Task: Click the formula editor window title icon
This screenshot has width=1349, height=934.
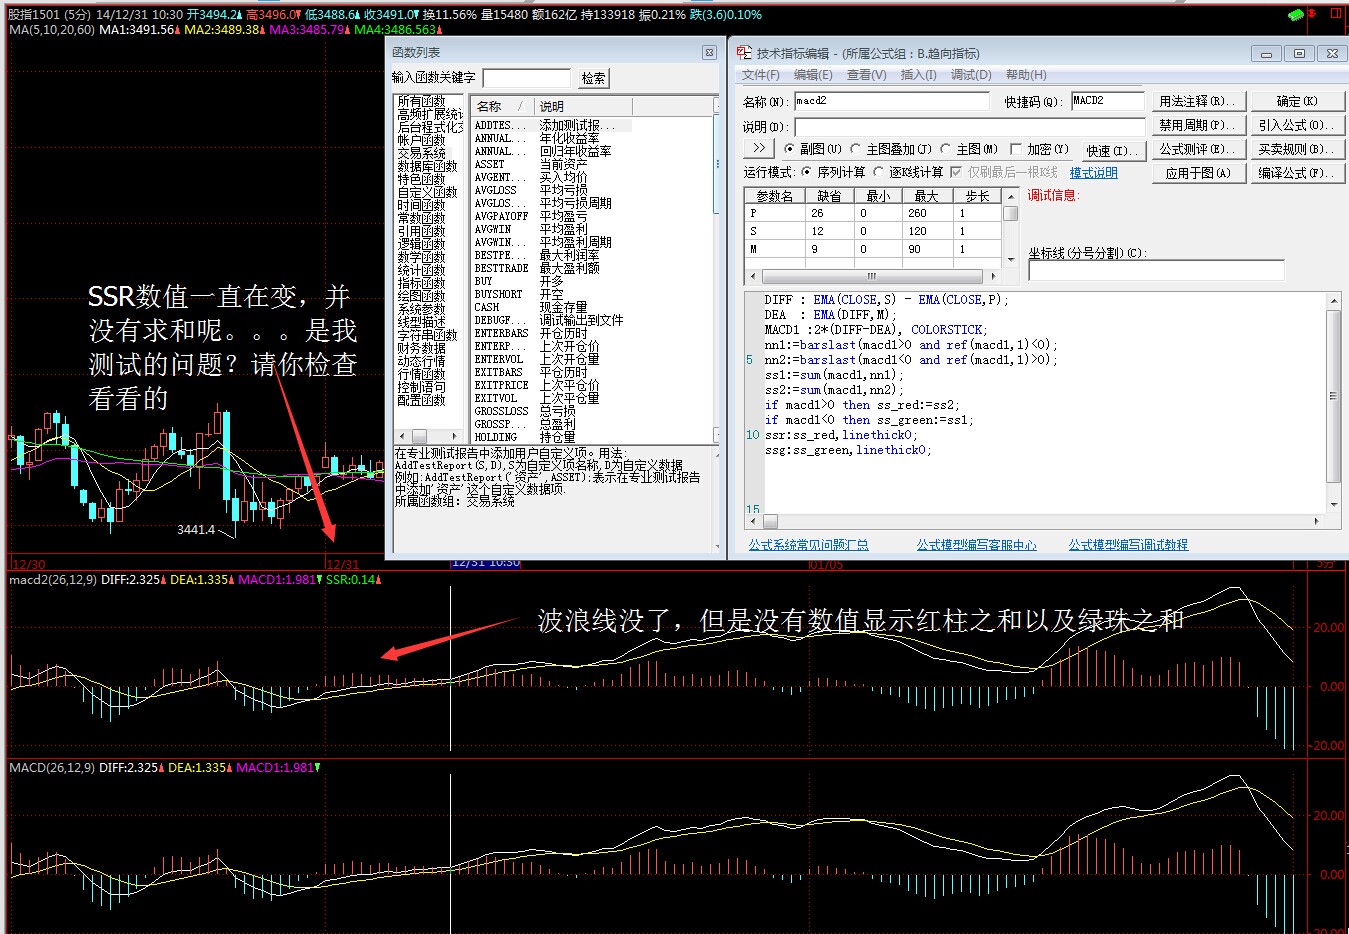Action: click(744, 53)
